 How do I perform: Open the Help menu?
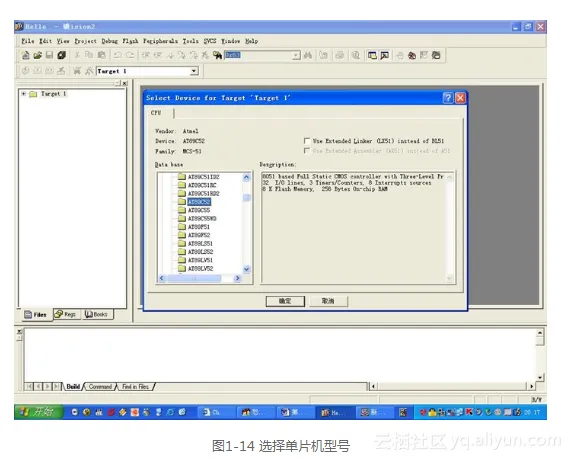click(x=252, y=41)
